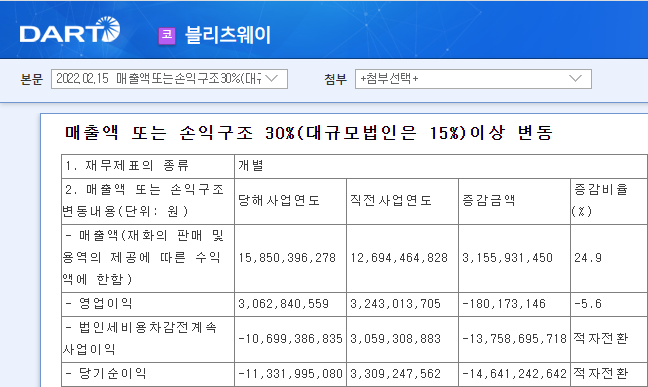The height and width of the screenshot is (387, 648).
Task: Select revenue change ratio 24.9
Action: point(588,258)
